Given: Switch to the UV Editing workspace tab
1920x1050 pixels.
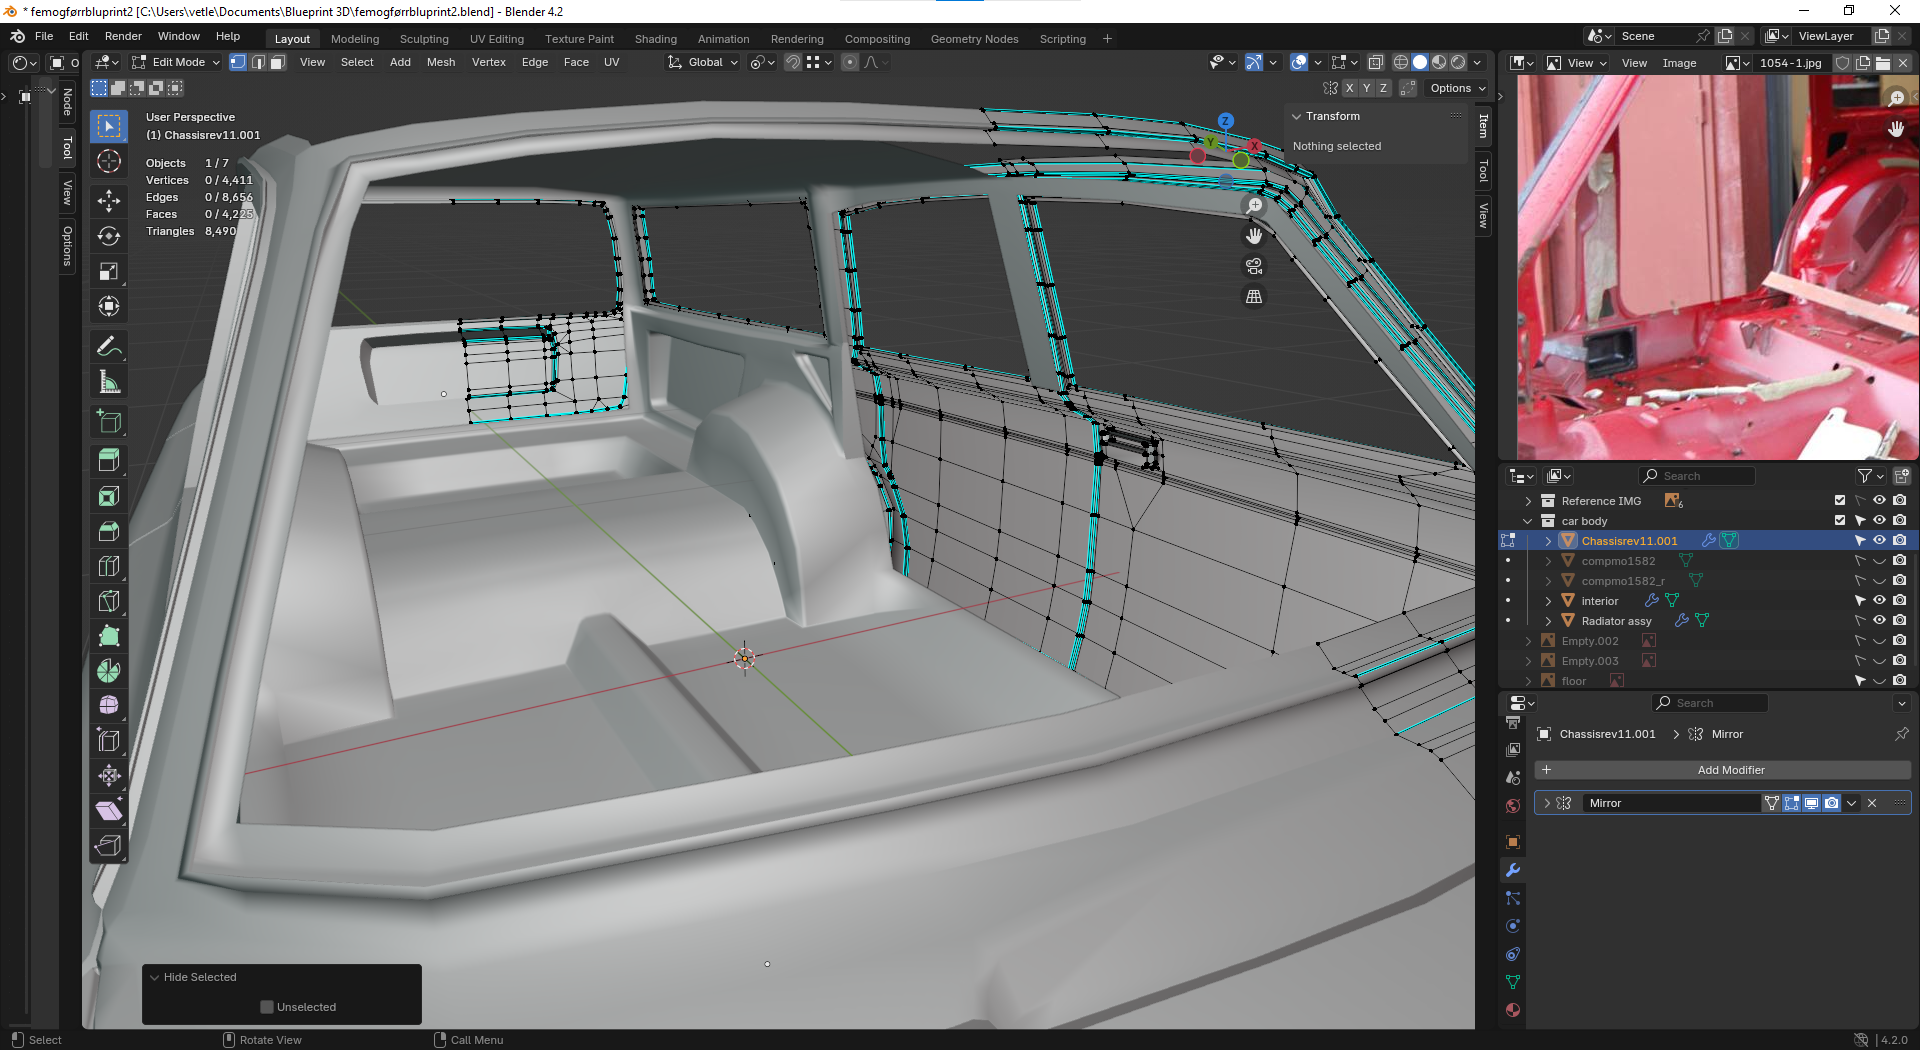Looking at the screenshot, I should [x=496, y=39].
